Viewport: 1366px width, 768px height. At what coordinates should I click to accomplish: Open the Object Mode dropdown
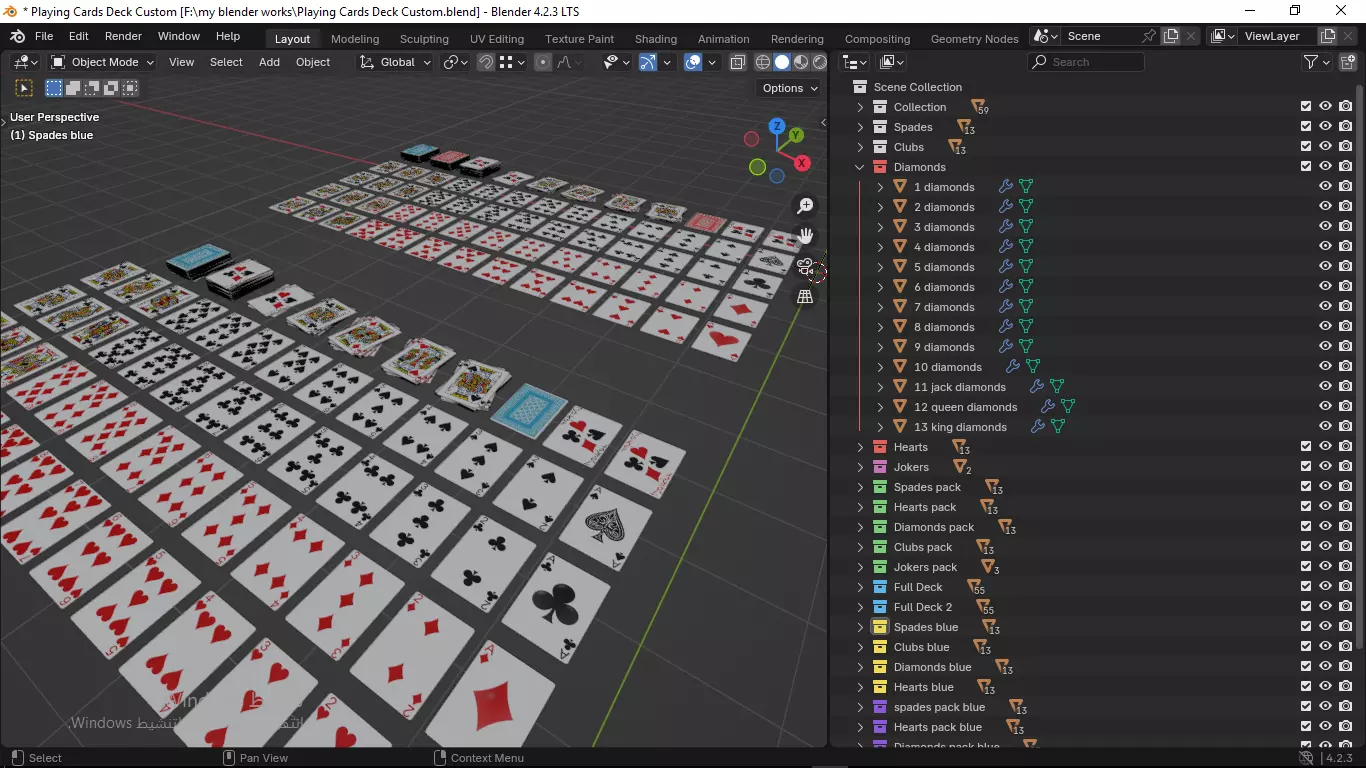103,62
